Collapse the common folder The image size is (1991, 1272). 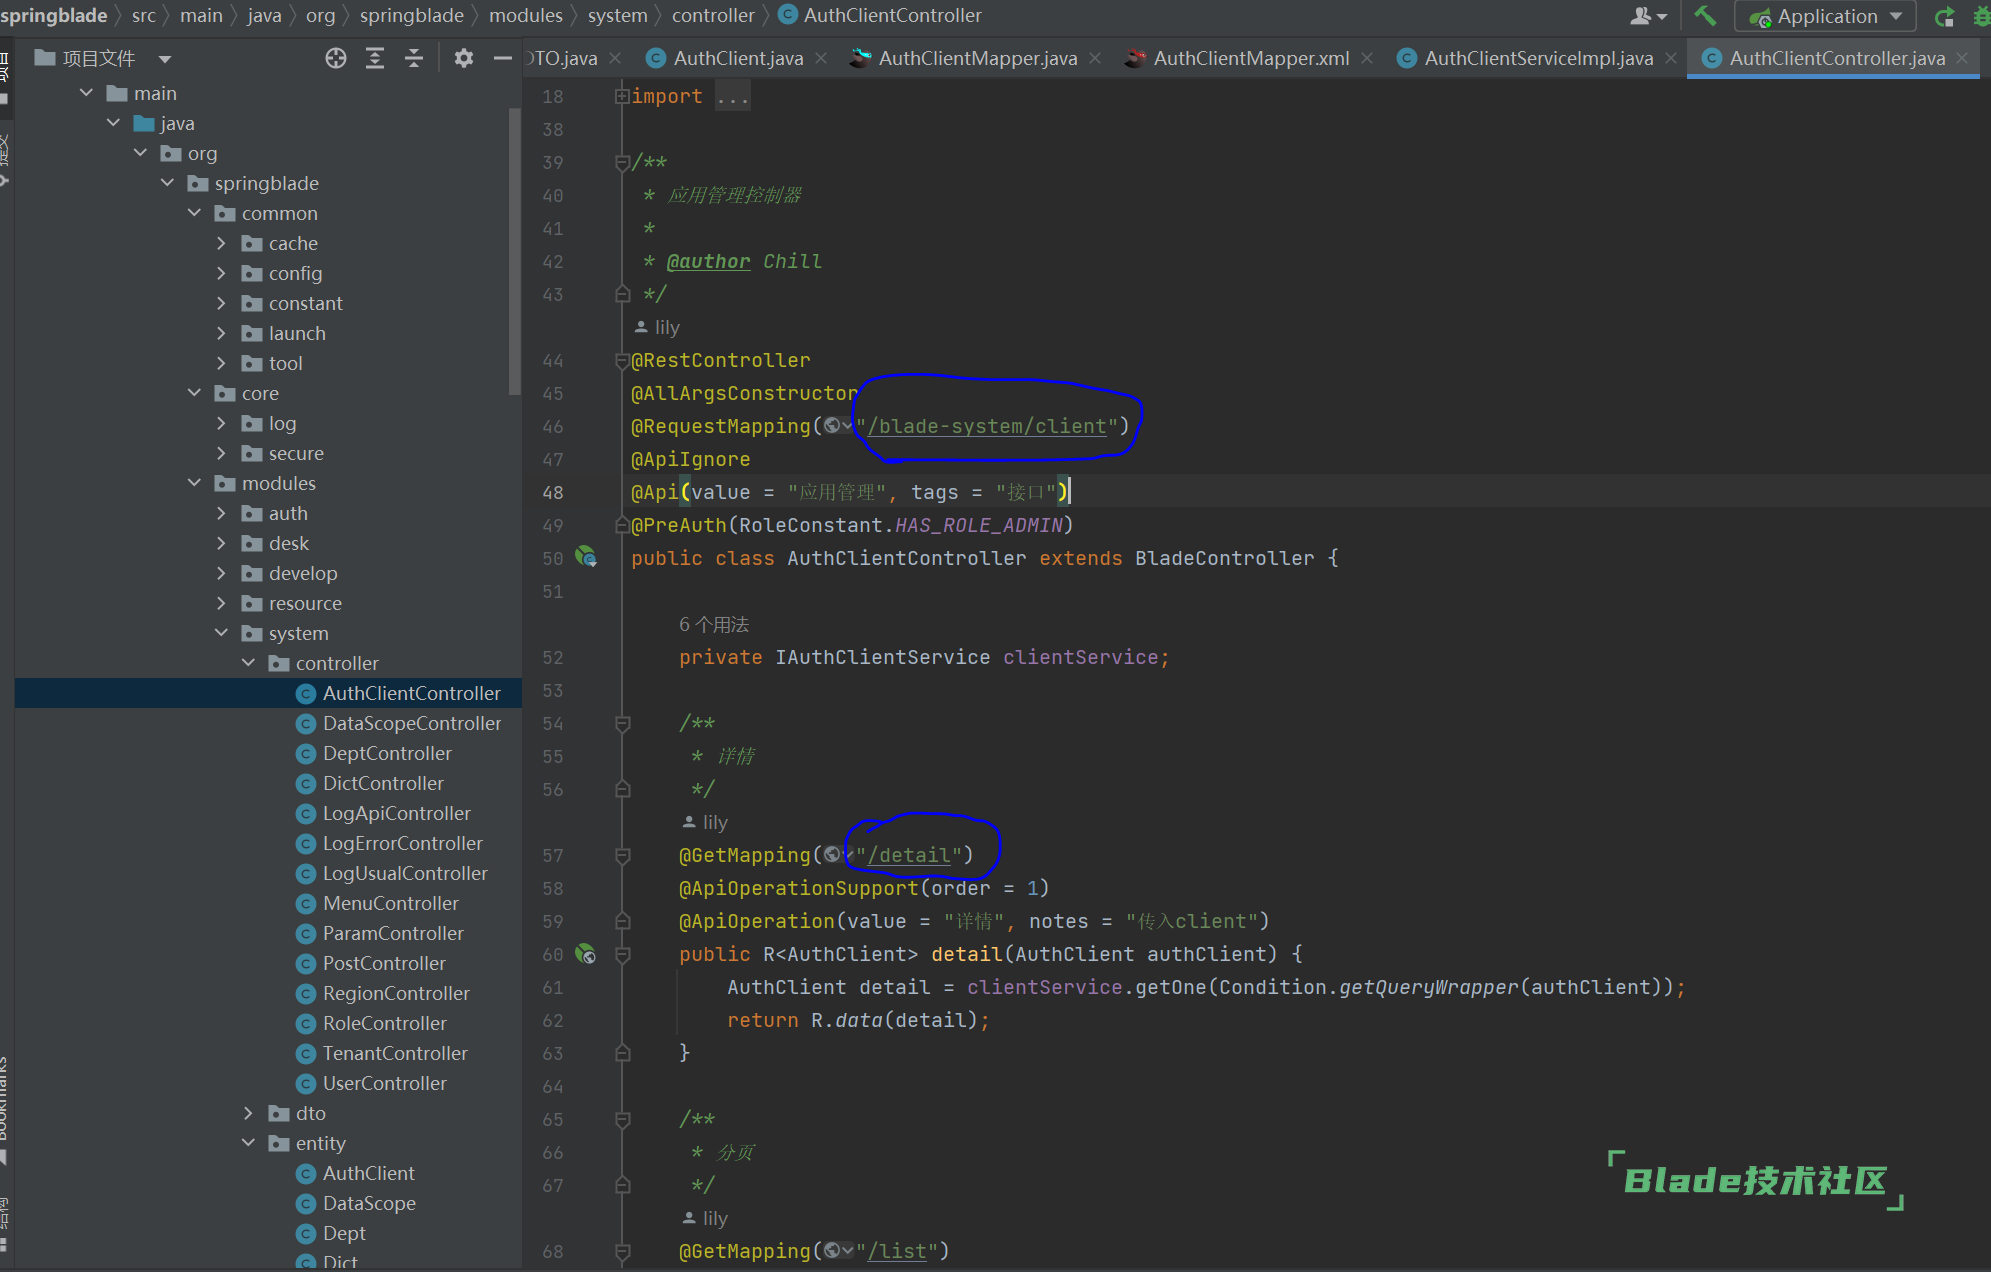point(195,213)
